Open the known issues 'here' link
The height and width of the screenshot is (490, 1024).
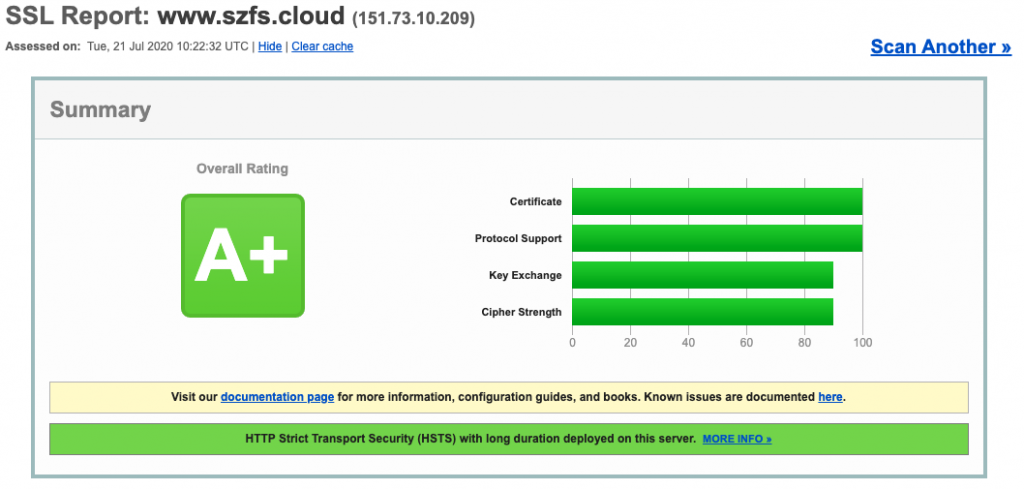(830, 397)
